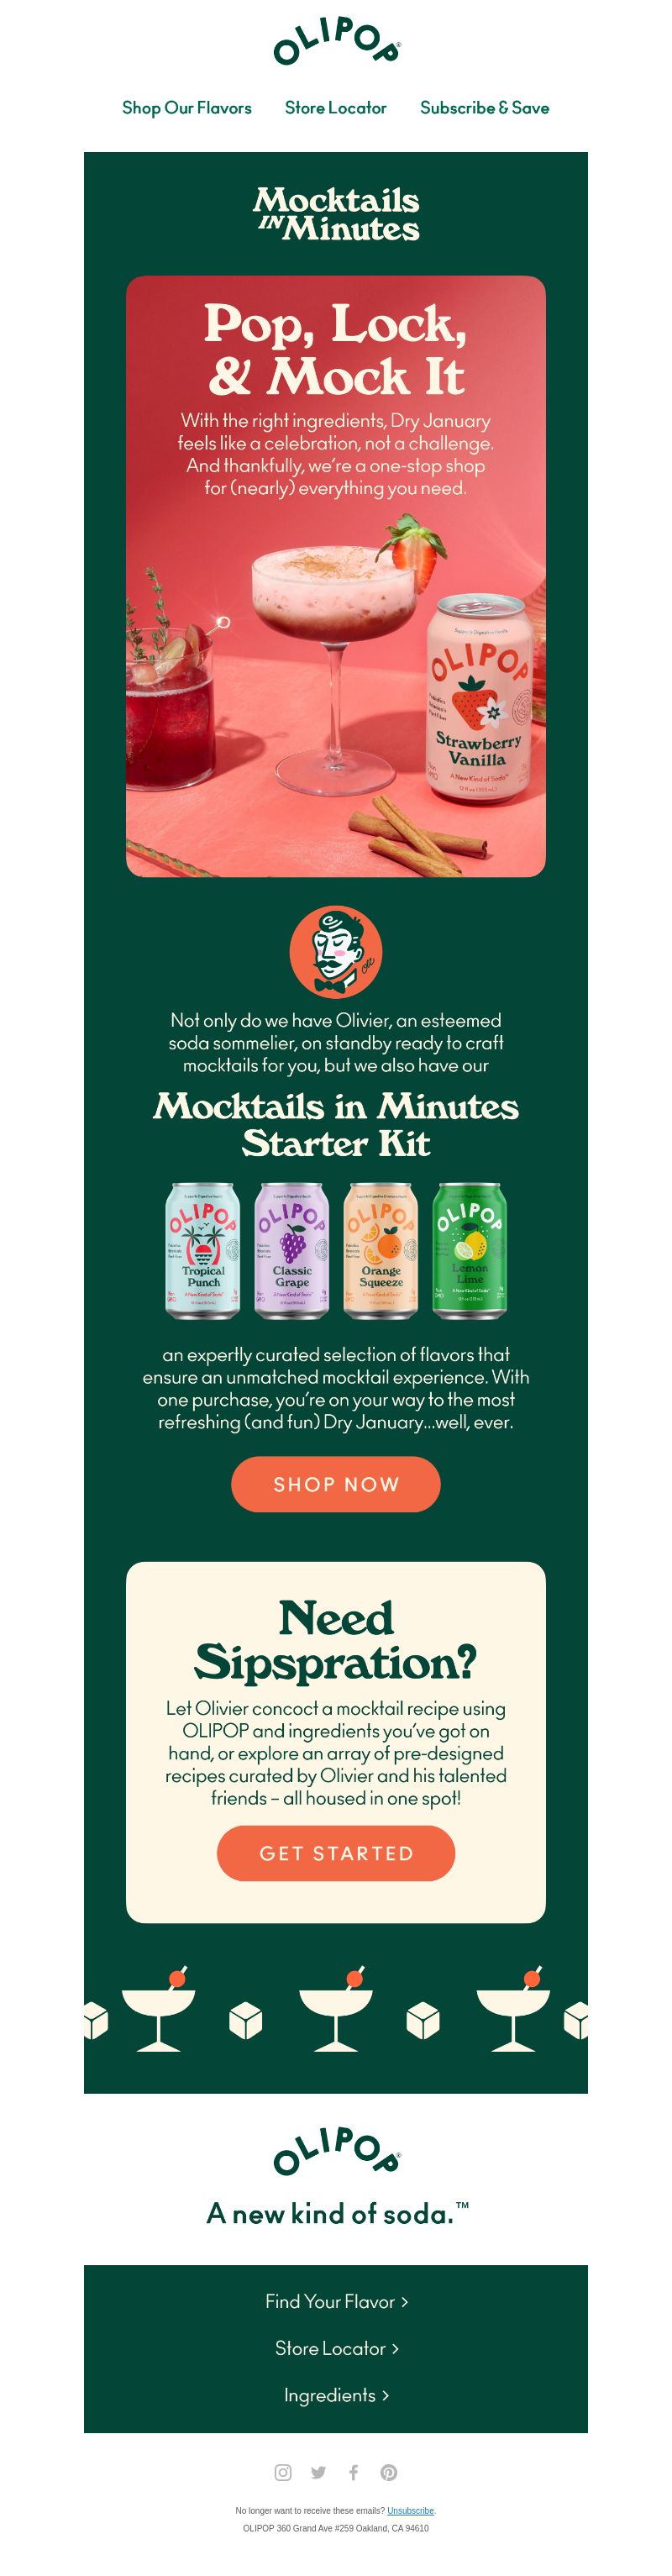Expand Find Your Flavor chevron link

[x=336, y=2301]
